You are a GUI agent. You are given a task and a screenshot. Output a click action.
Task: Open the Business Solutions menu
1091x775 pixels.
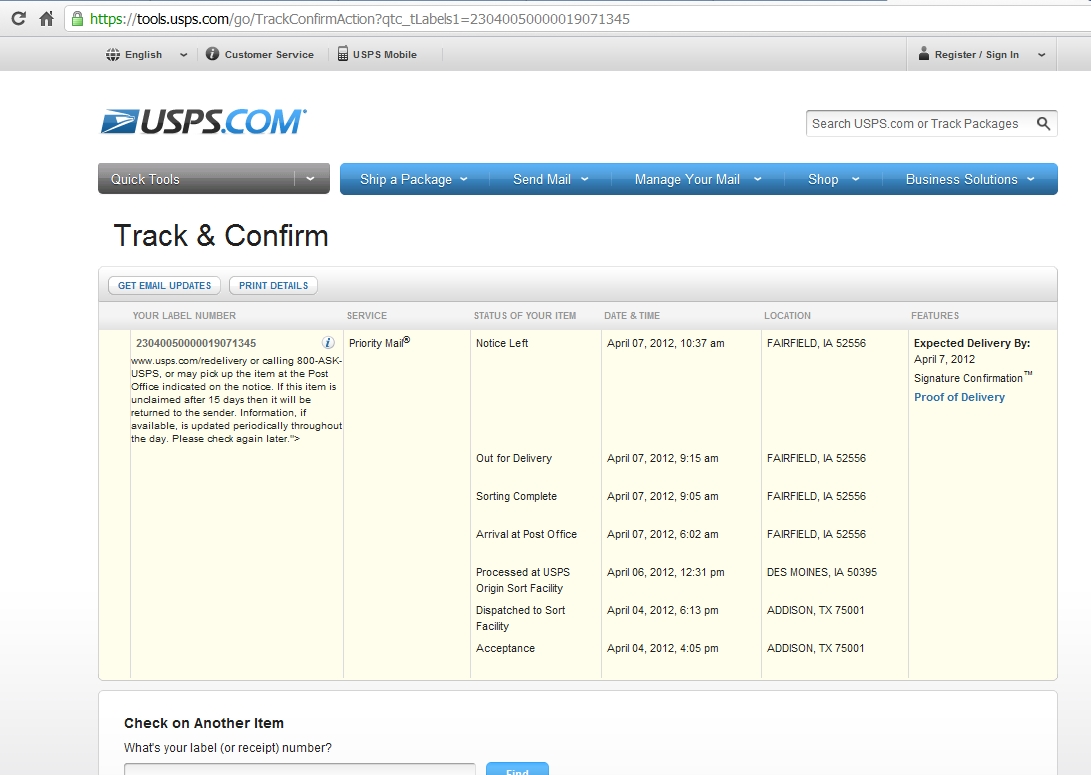click(x=970, y=179)
